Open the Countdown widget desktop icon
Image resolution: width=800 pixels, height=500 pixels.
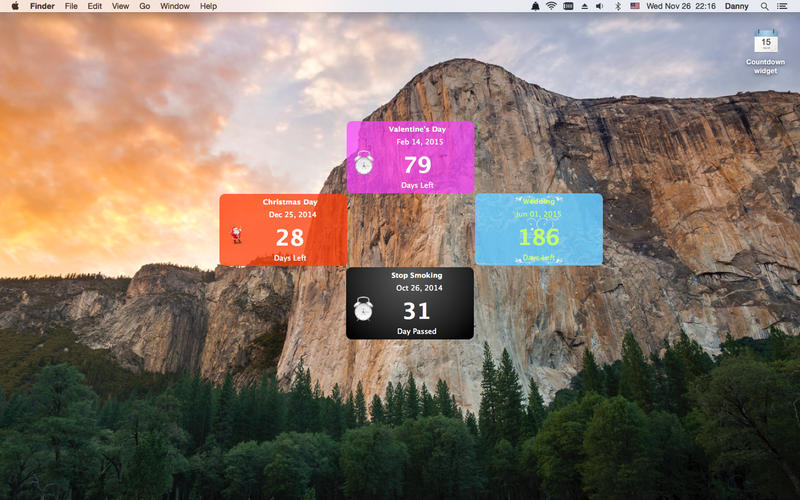click(x=765, y=43)
